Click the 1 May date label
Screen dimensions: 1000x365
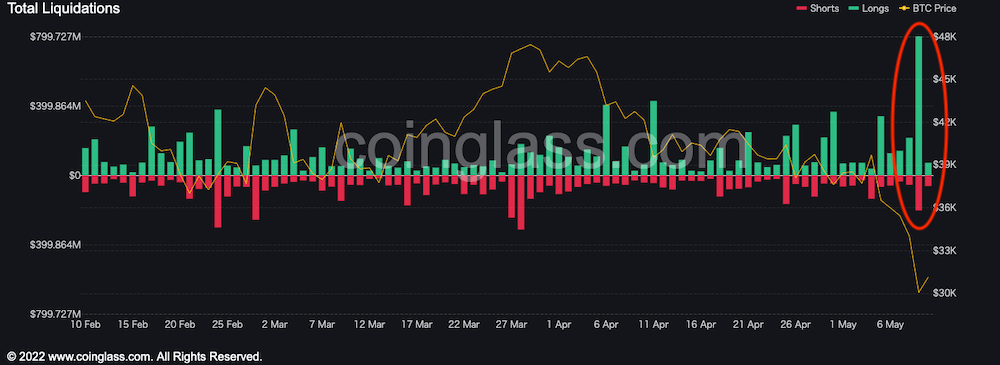pyautogui.click(x=842, y=325)
